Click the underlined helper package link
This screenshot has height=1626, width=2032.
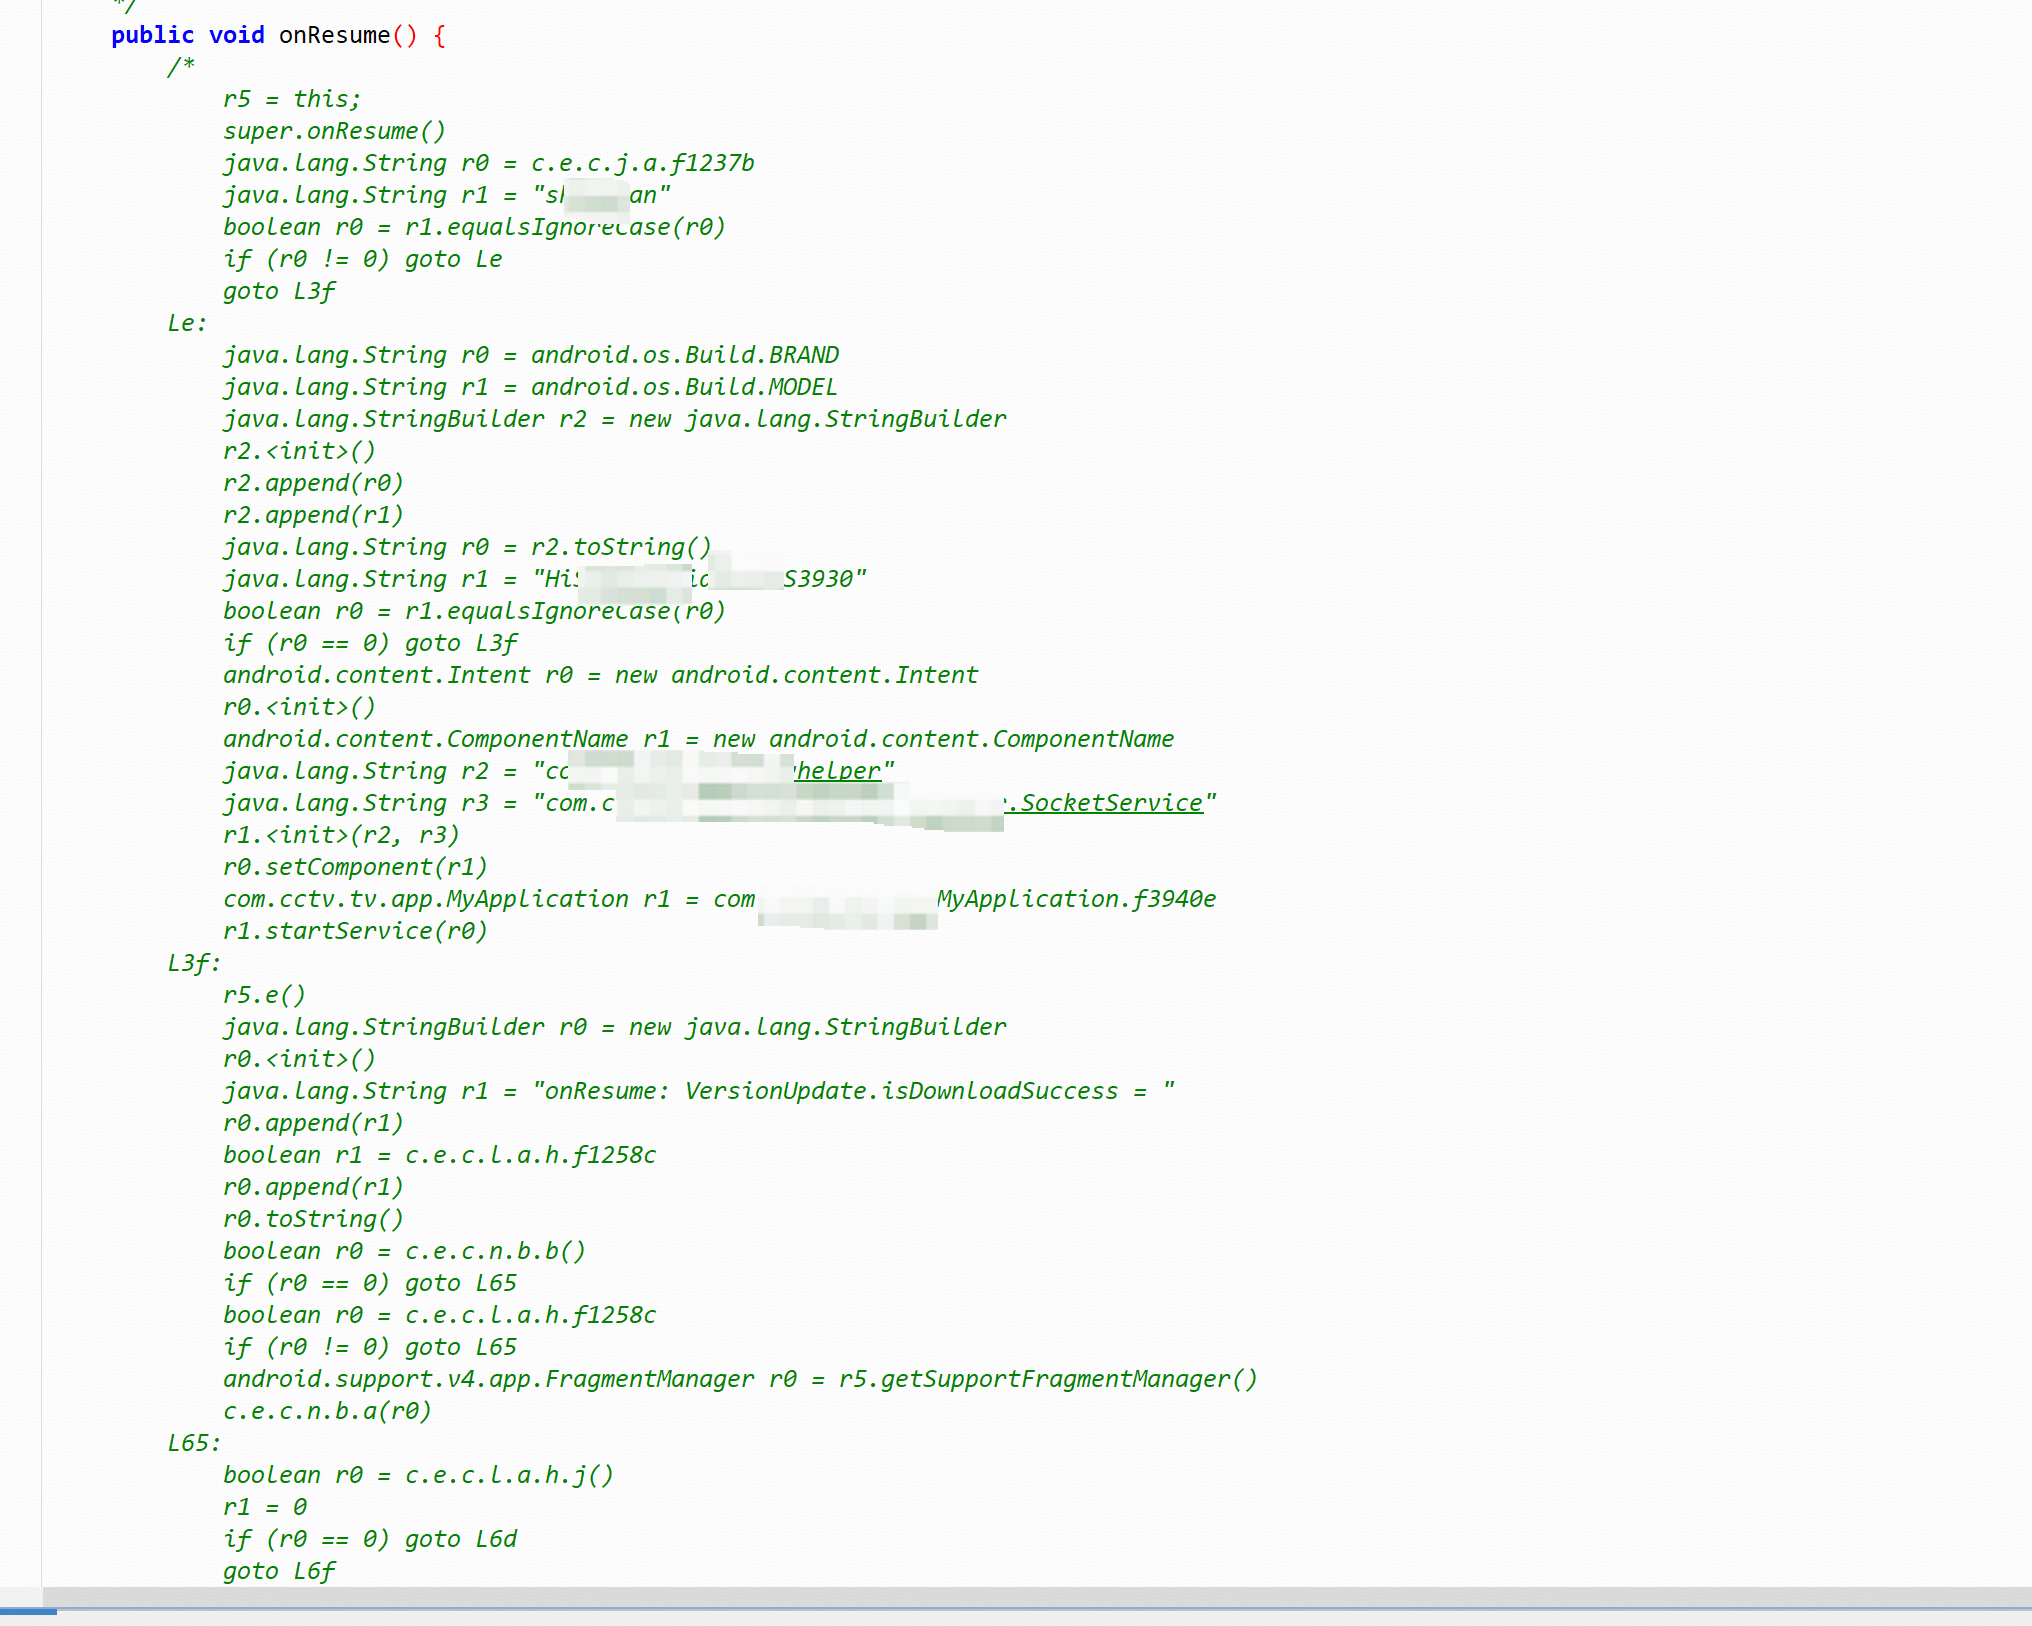[x=838, y=771]
